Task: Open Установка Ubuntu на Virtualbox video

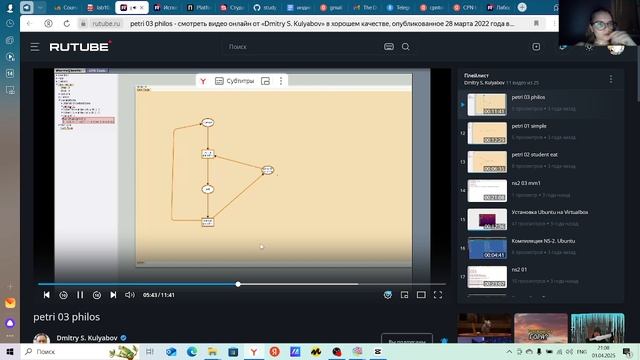Action: [541, 219]
